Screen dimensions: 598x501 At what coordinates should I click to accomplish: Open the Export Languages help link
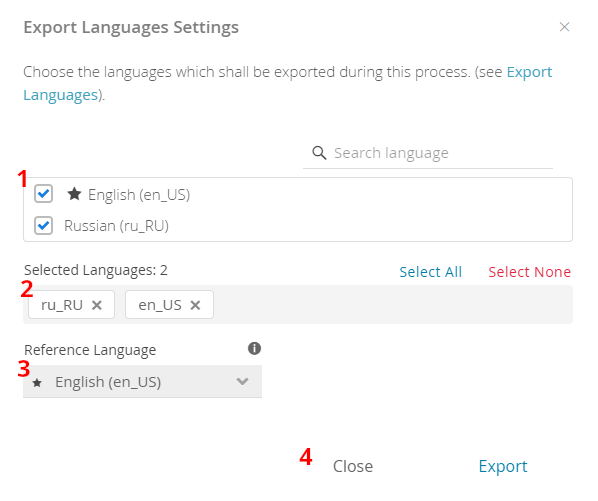point(288,83)
